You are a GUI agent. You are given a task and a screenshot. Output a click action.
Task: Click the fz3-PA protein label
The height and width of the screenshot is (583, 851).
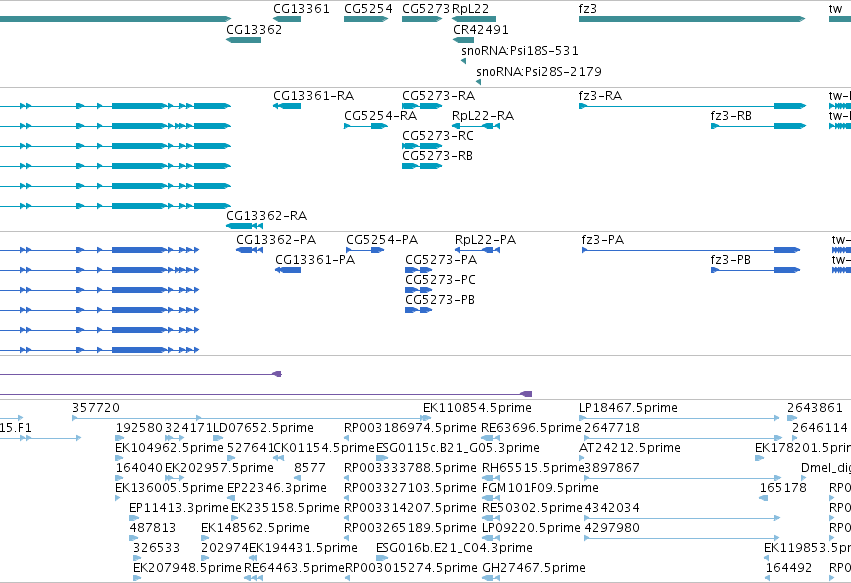[603, 239]
